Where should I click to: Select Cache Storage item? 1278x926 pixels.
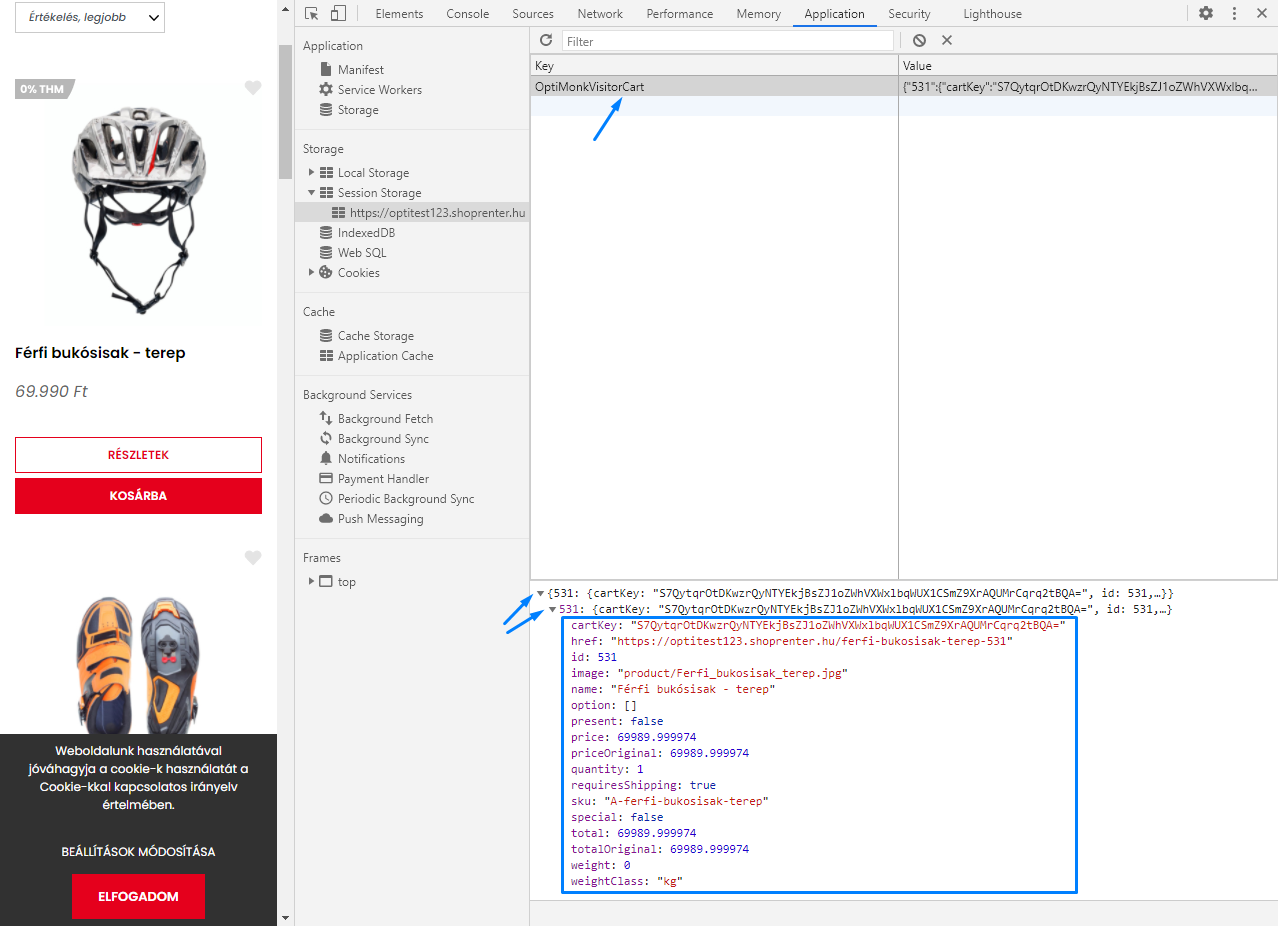pos(375,336)
